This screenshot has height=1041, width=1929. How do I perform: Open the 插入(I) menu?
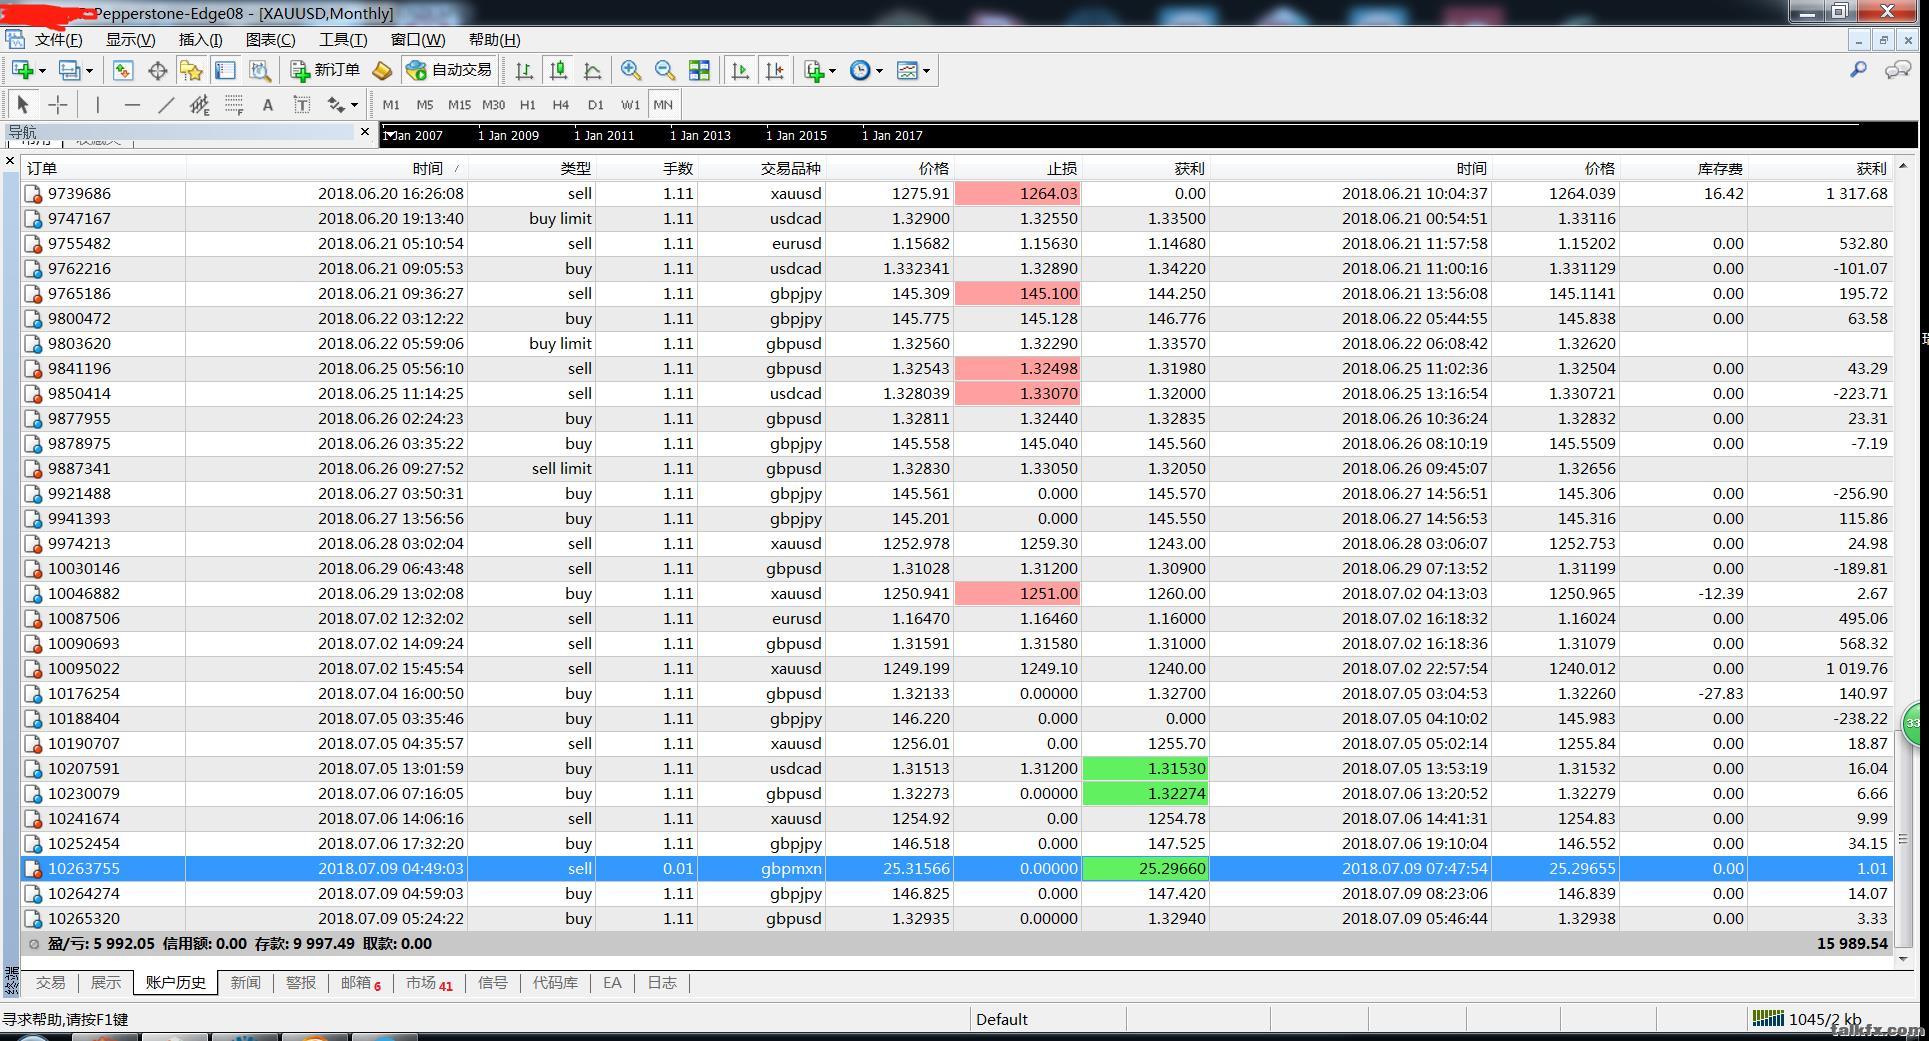(200, 39)
